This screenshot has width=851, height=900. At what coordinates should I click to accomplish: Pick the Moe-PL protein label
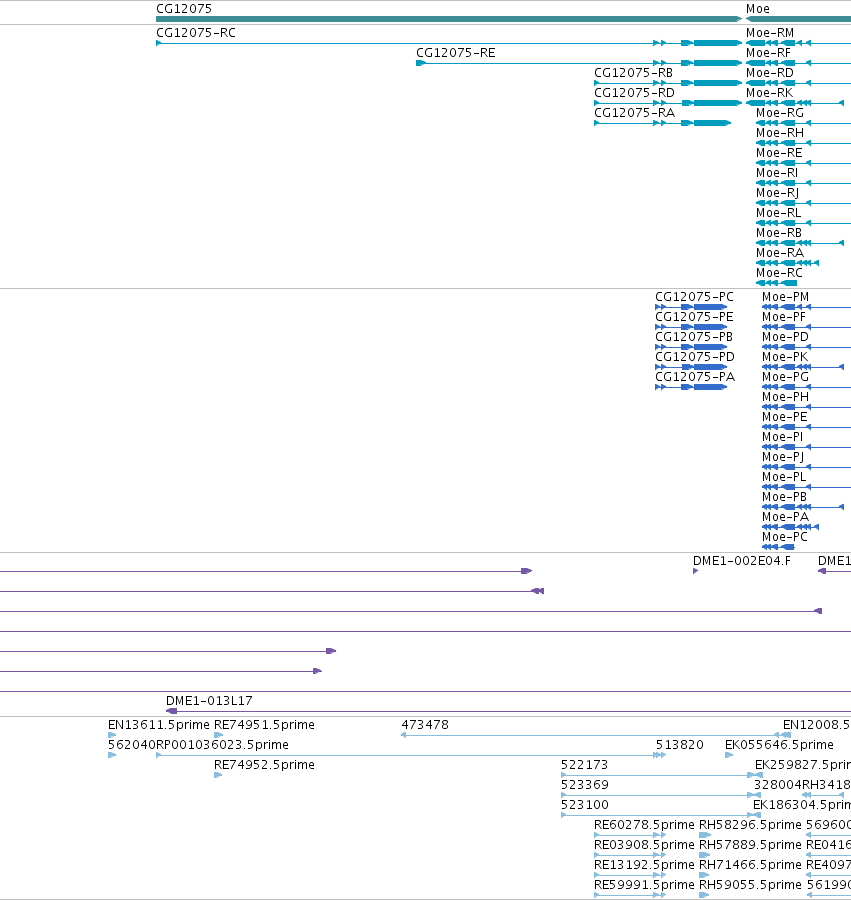point(784,477)
